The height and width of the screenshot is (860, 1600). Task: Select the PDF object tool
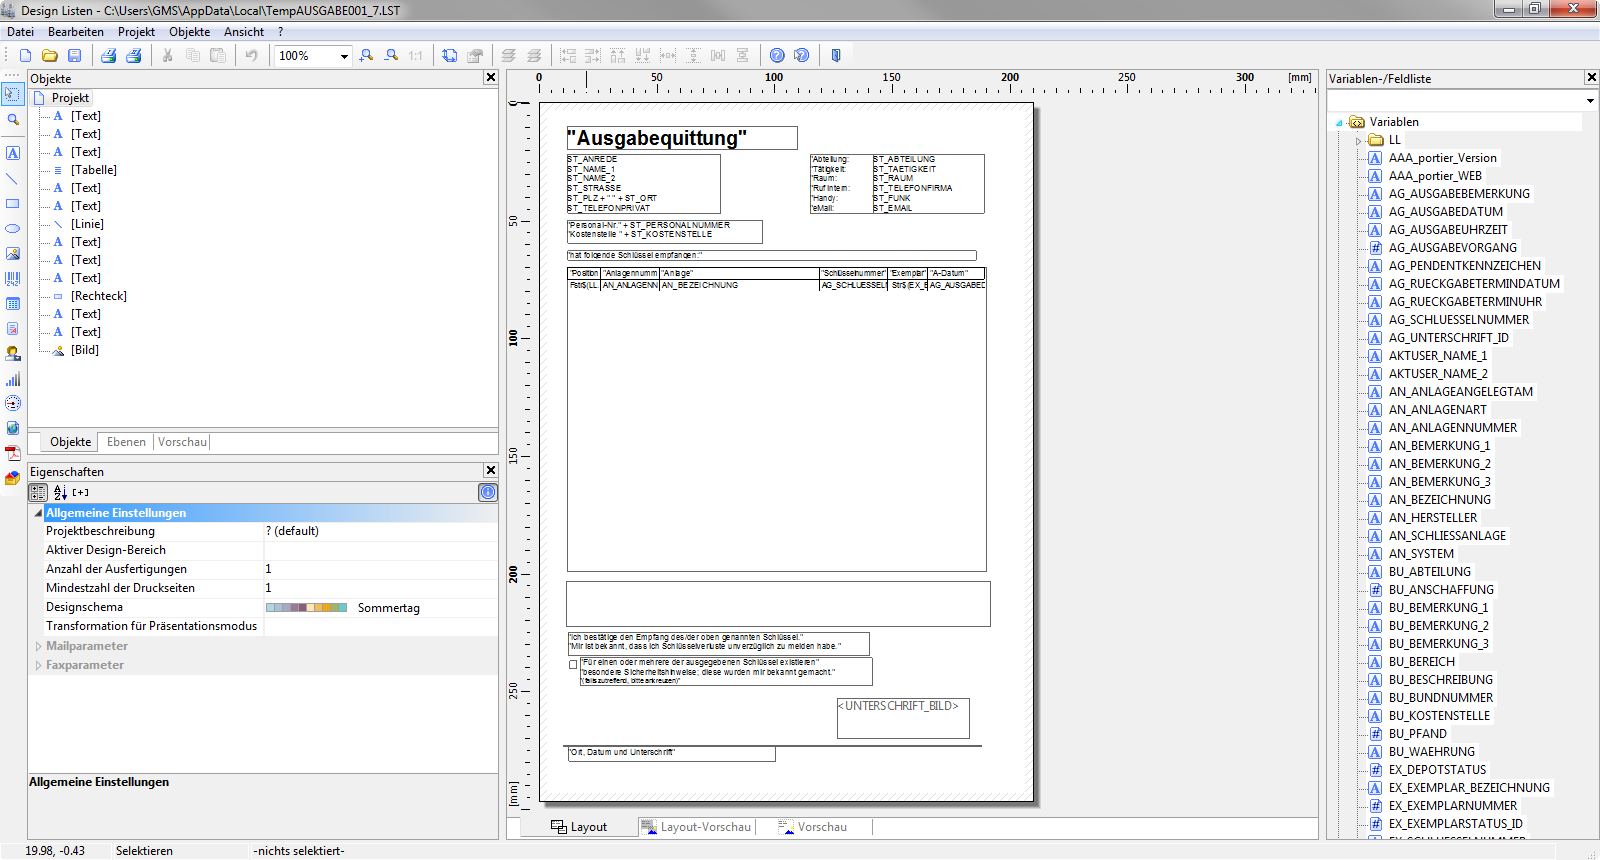13,453
